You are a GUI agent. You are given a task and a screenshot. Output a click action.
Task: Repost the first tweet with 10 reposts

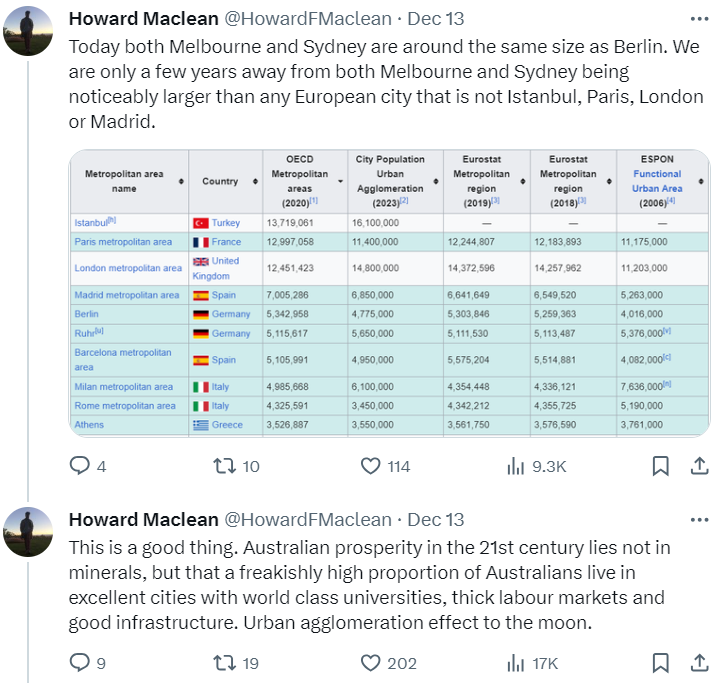(x=226, y=466)
